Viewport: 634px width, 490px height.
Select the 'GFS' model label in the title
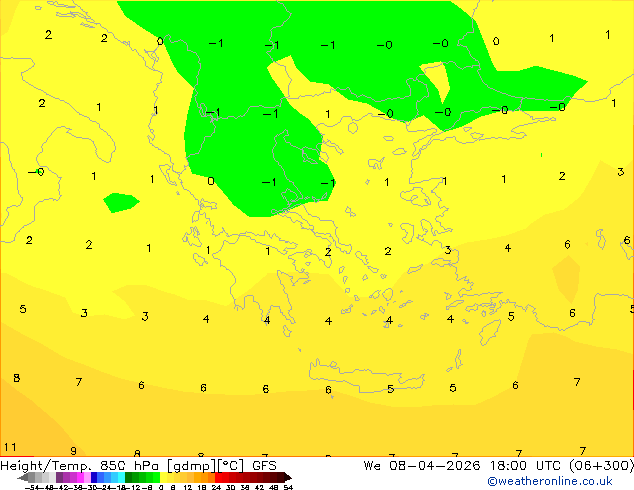264,466
